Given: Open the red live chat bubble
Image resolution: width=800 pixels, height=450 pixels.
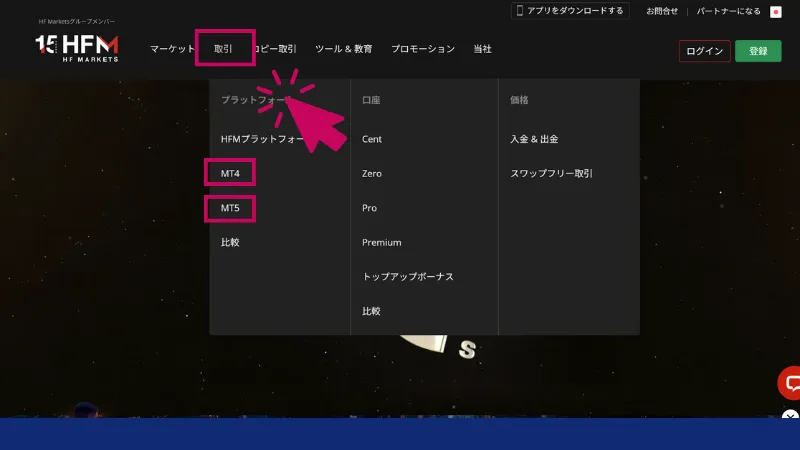Looking at the screenshot, I should click(791, 383).
